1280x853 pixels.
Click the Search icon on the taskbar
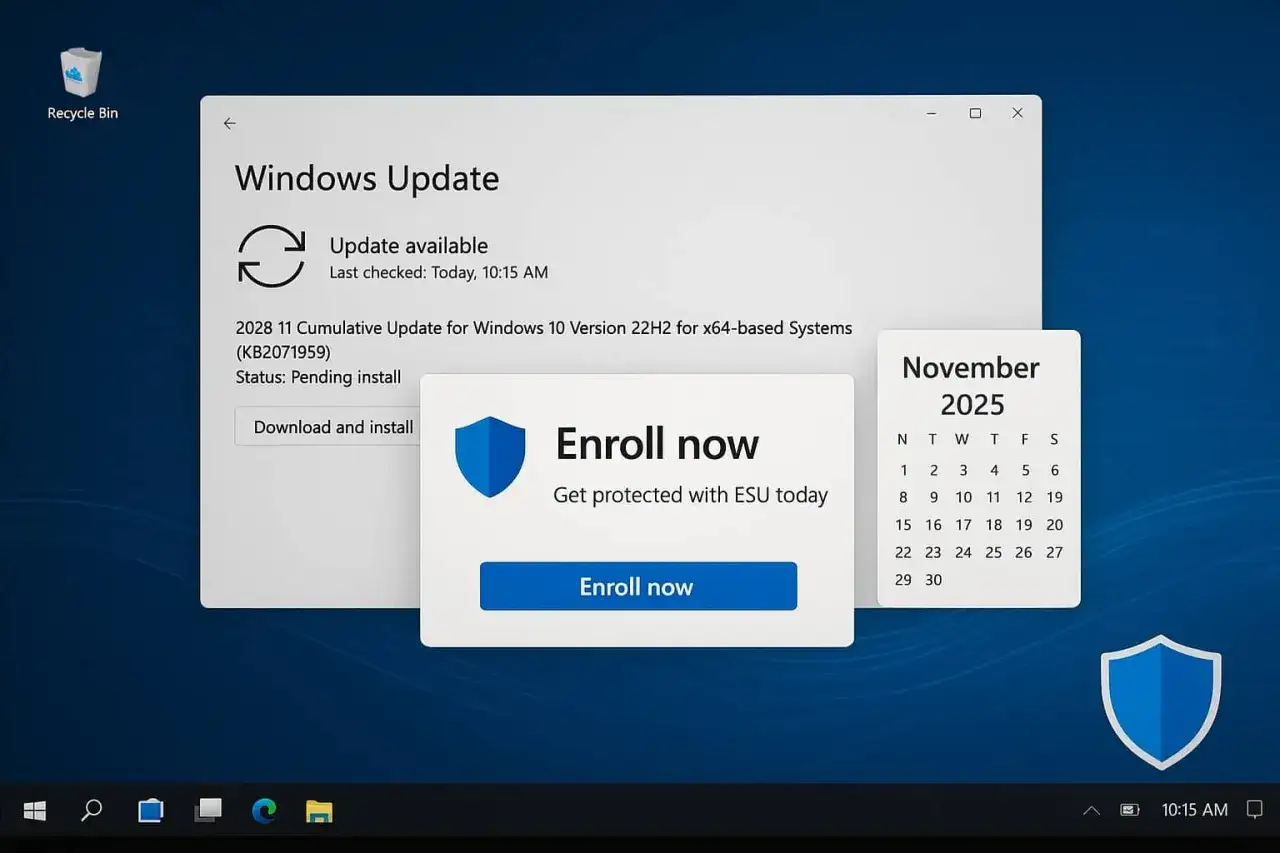(91, 810)
